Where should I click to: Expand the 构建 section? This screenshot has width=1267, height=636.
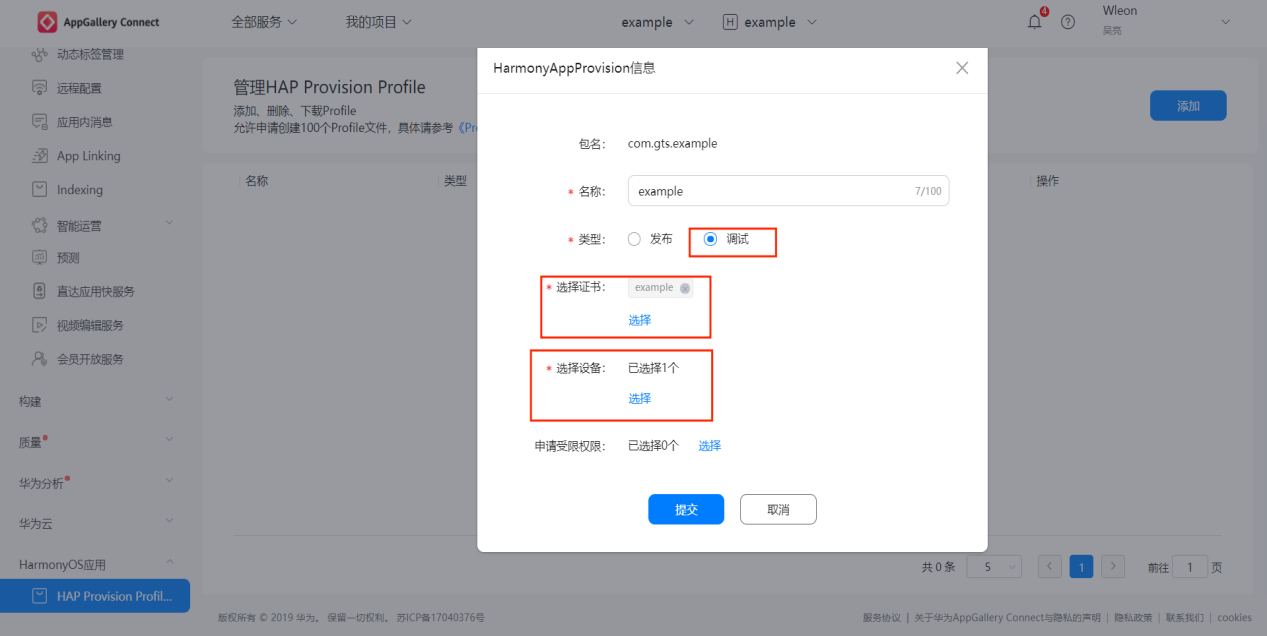[x=169, y=399]
